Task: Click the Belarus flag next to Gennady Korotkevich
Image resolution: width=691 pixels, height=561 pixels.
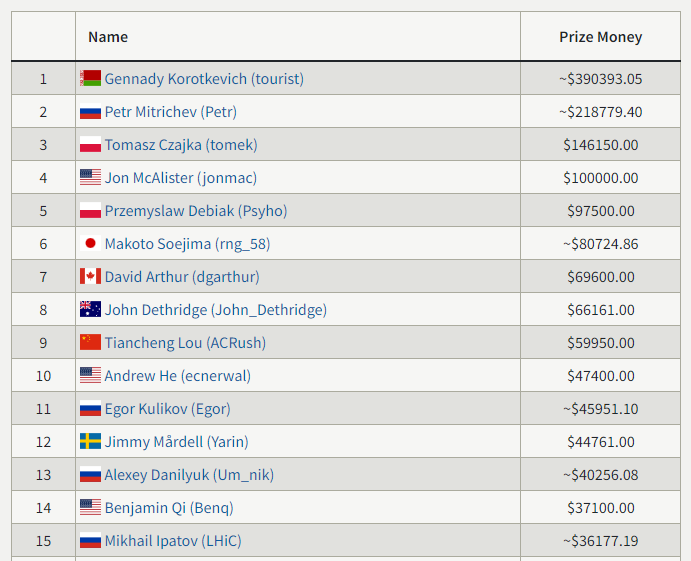Action: pyautogui.click(x=90, y=78)
